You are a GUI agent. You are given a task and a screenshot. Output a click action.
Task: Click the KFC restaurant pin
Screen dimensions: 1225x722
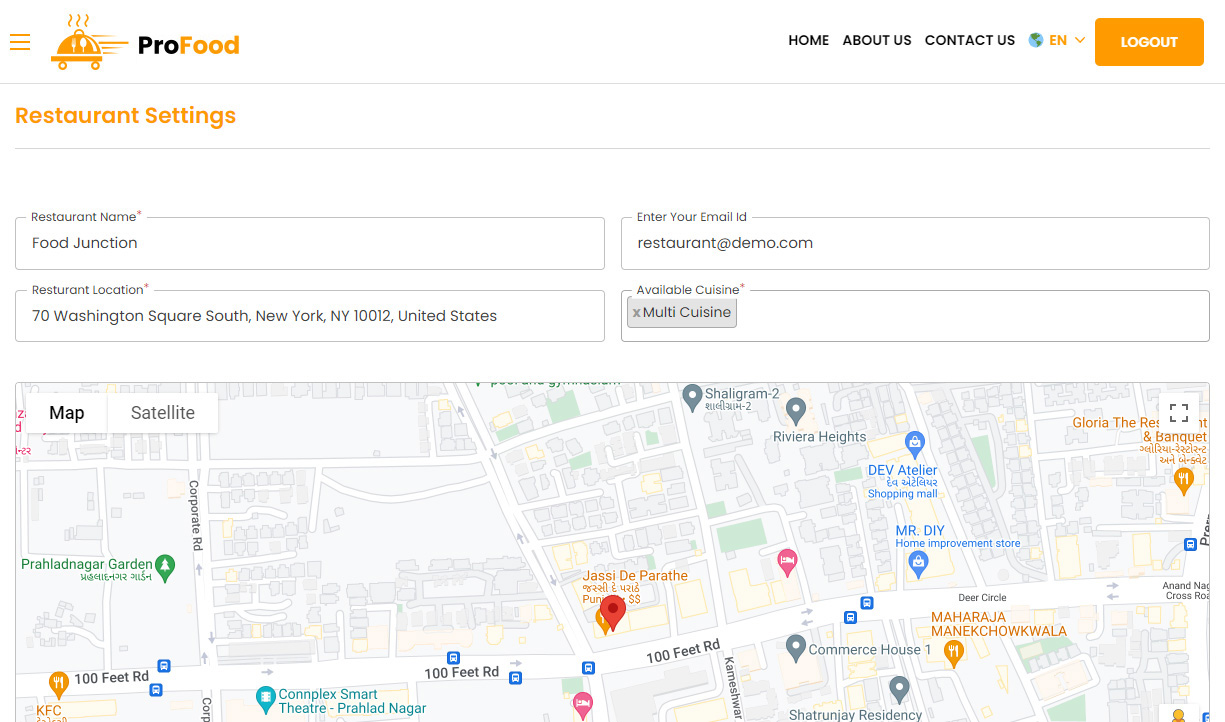click(58, 684)
